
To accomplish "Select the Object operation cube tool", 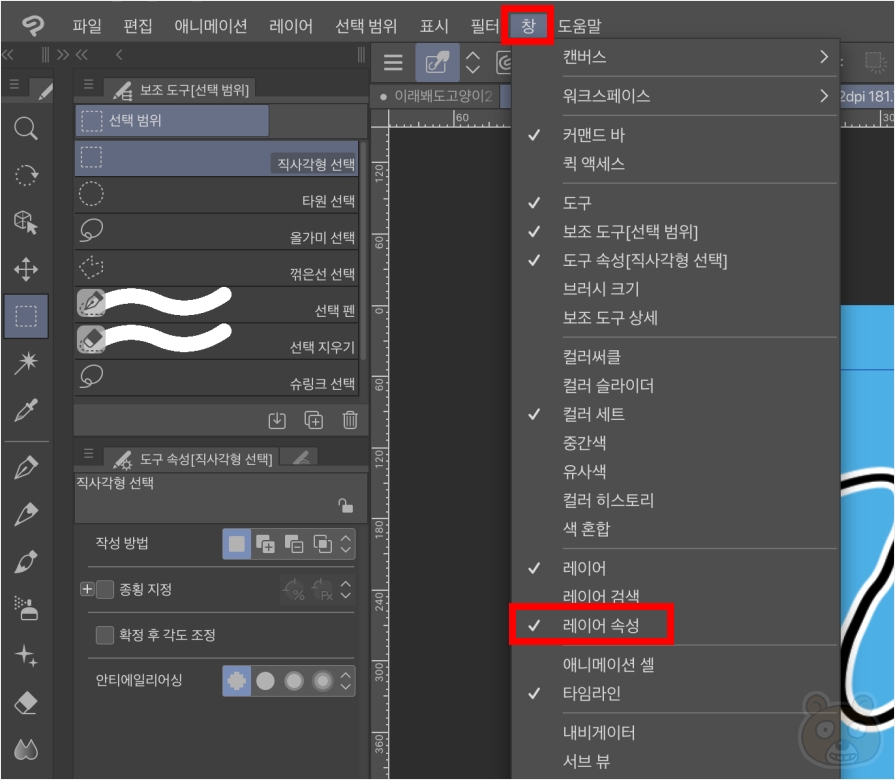I will pos(26,222).
